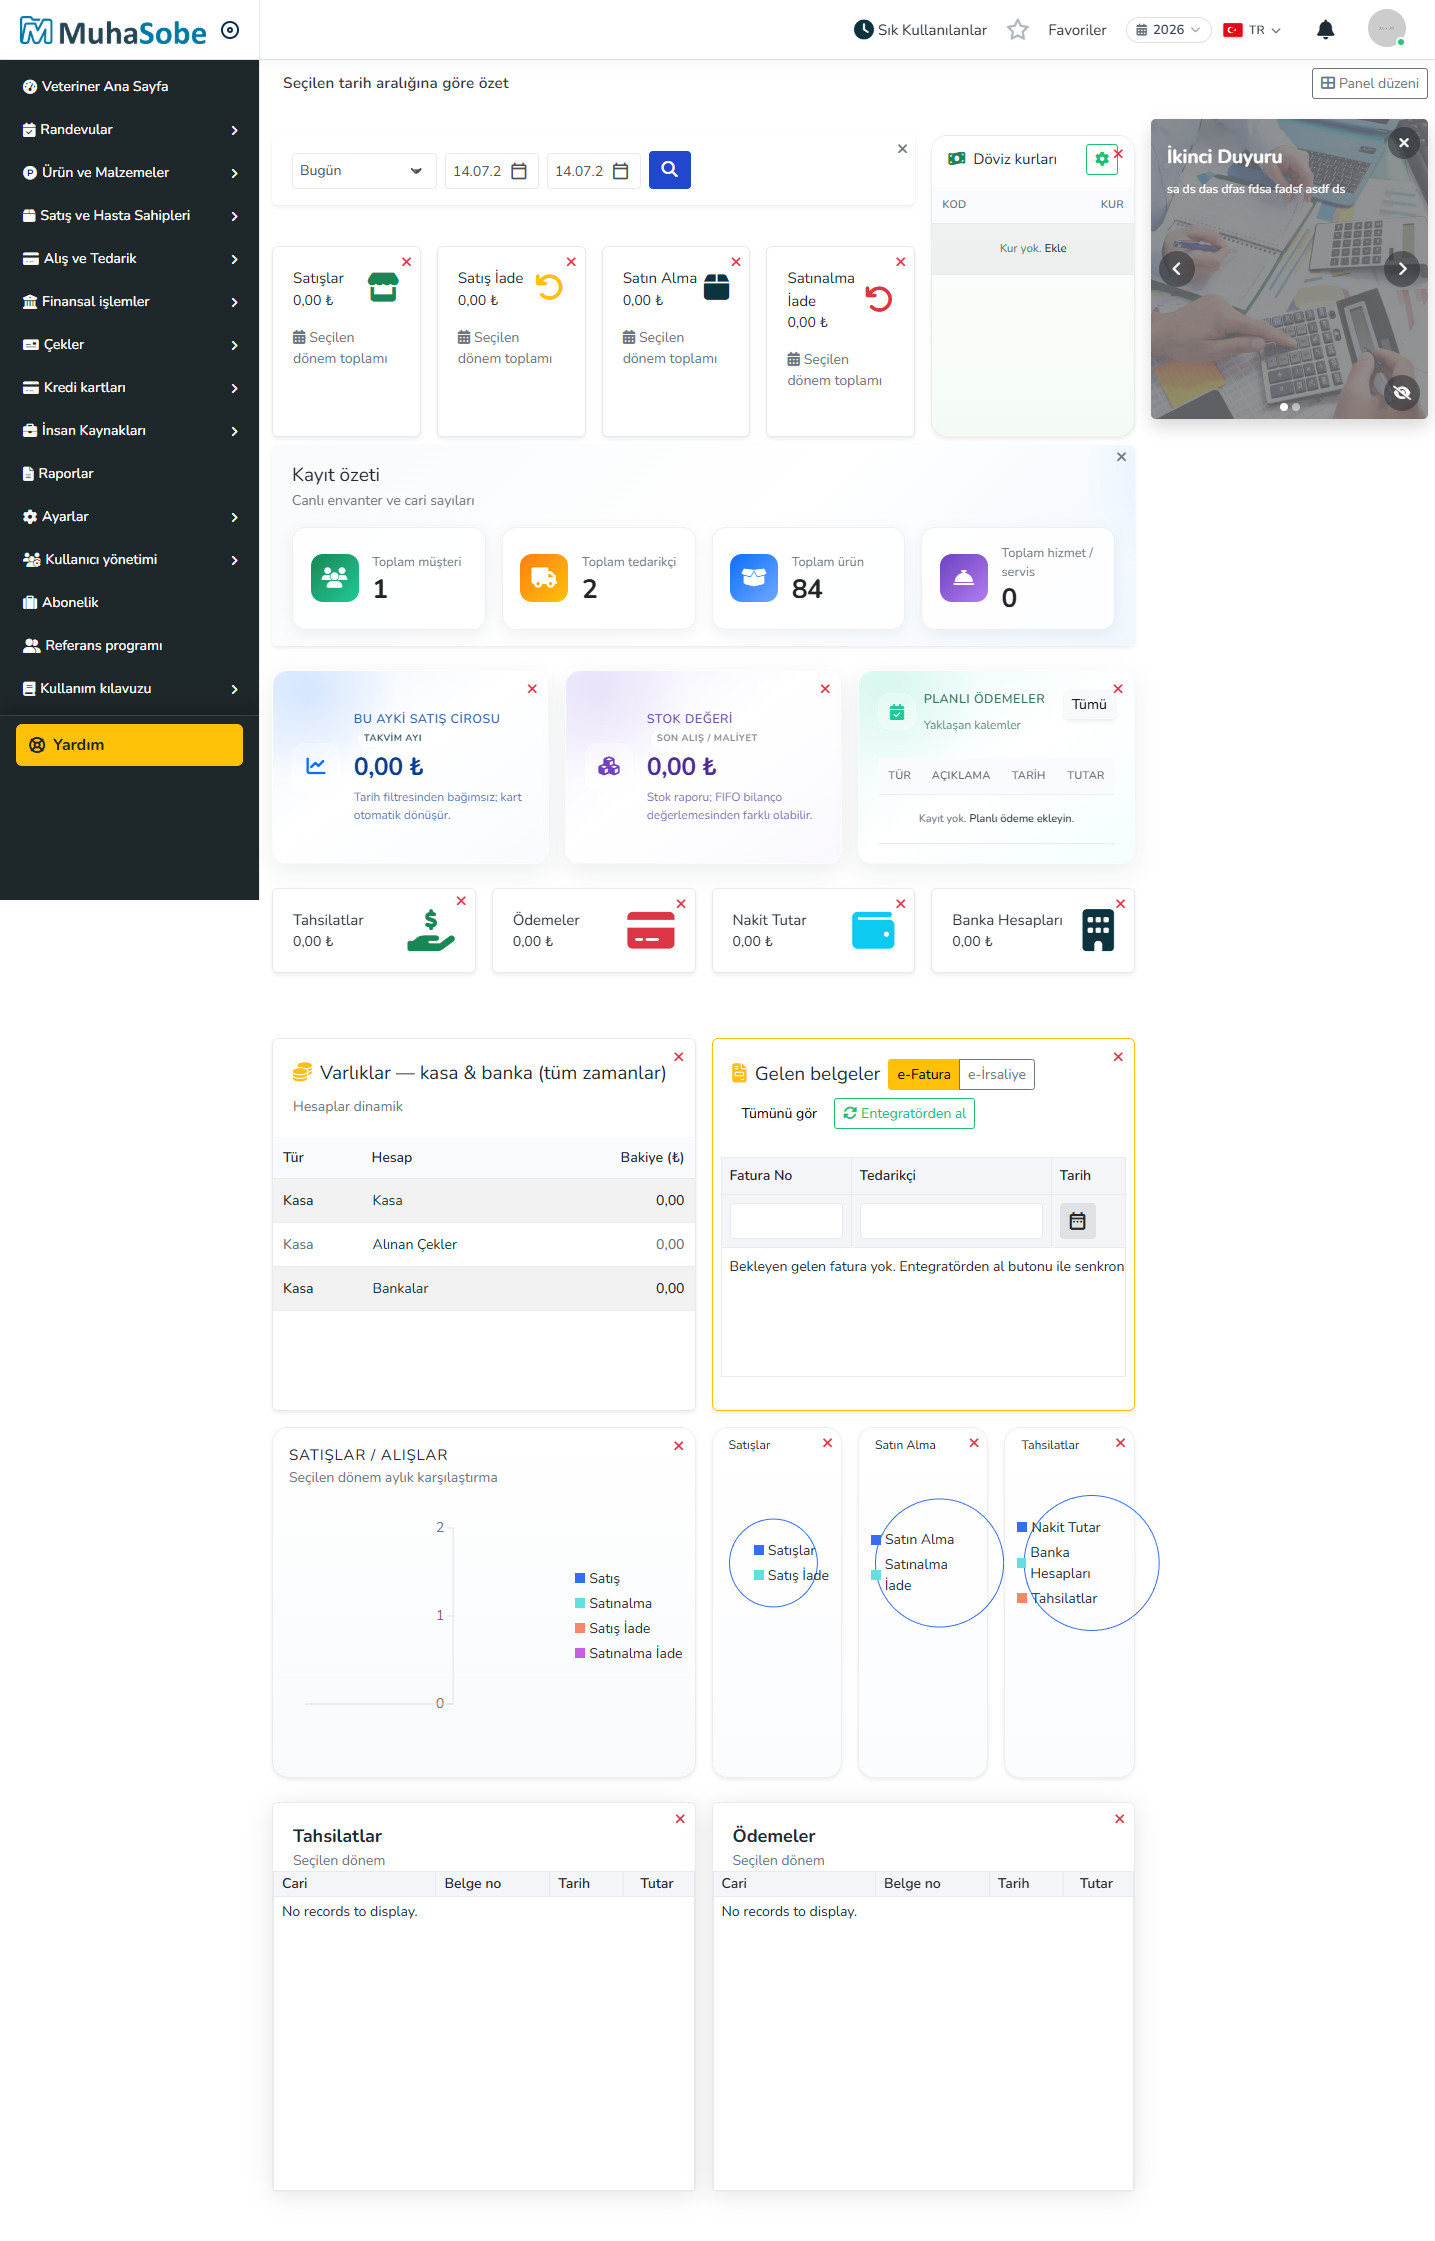Click the Banka Hesapları building icon
Image resolution: width=1435 pixels, height=2241 pixels.
coord(1098,930)
